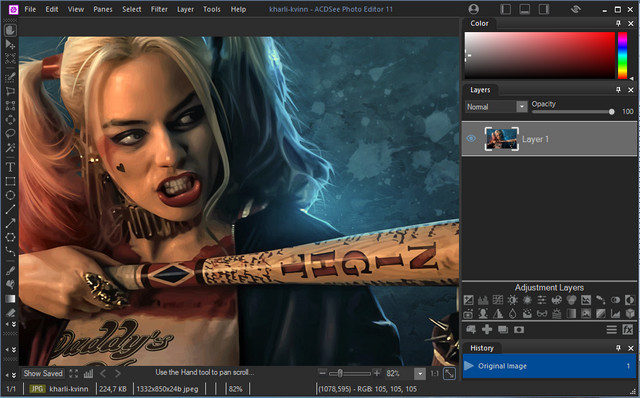Click the zoom slider handle
The width and height of the screenshot is (640, 398).
click(340, 373)
